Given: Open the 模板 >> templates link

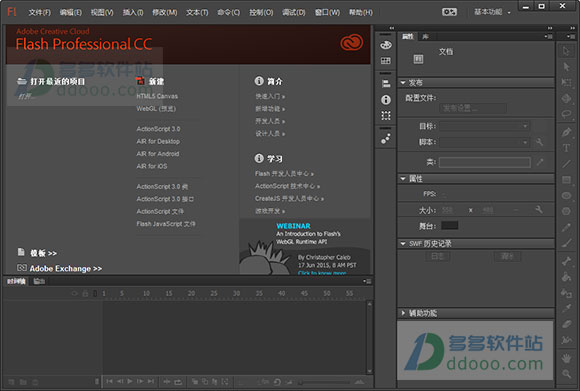Looking at the screenshot, I should point(43,253).
